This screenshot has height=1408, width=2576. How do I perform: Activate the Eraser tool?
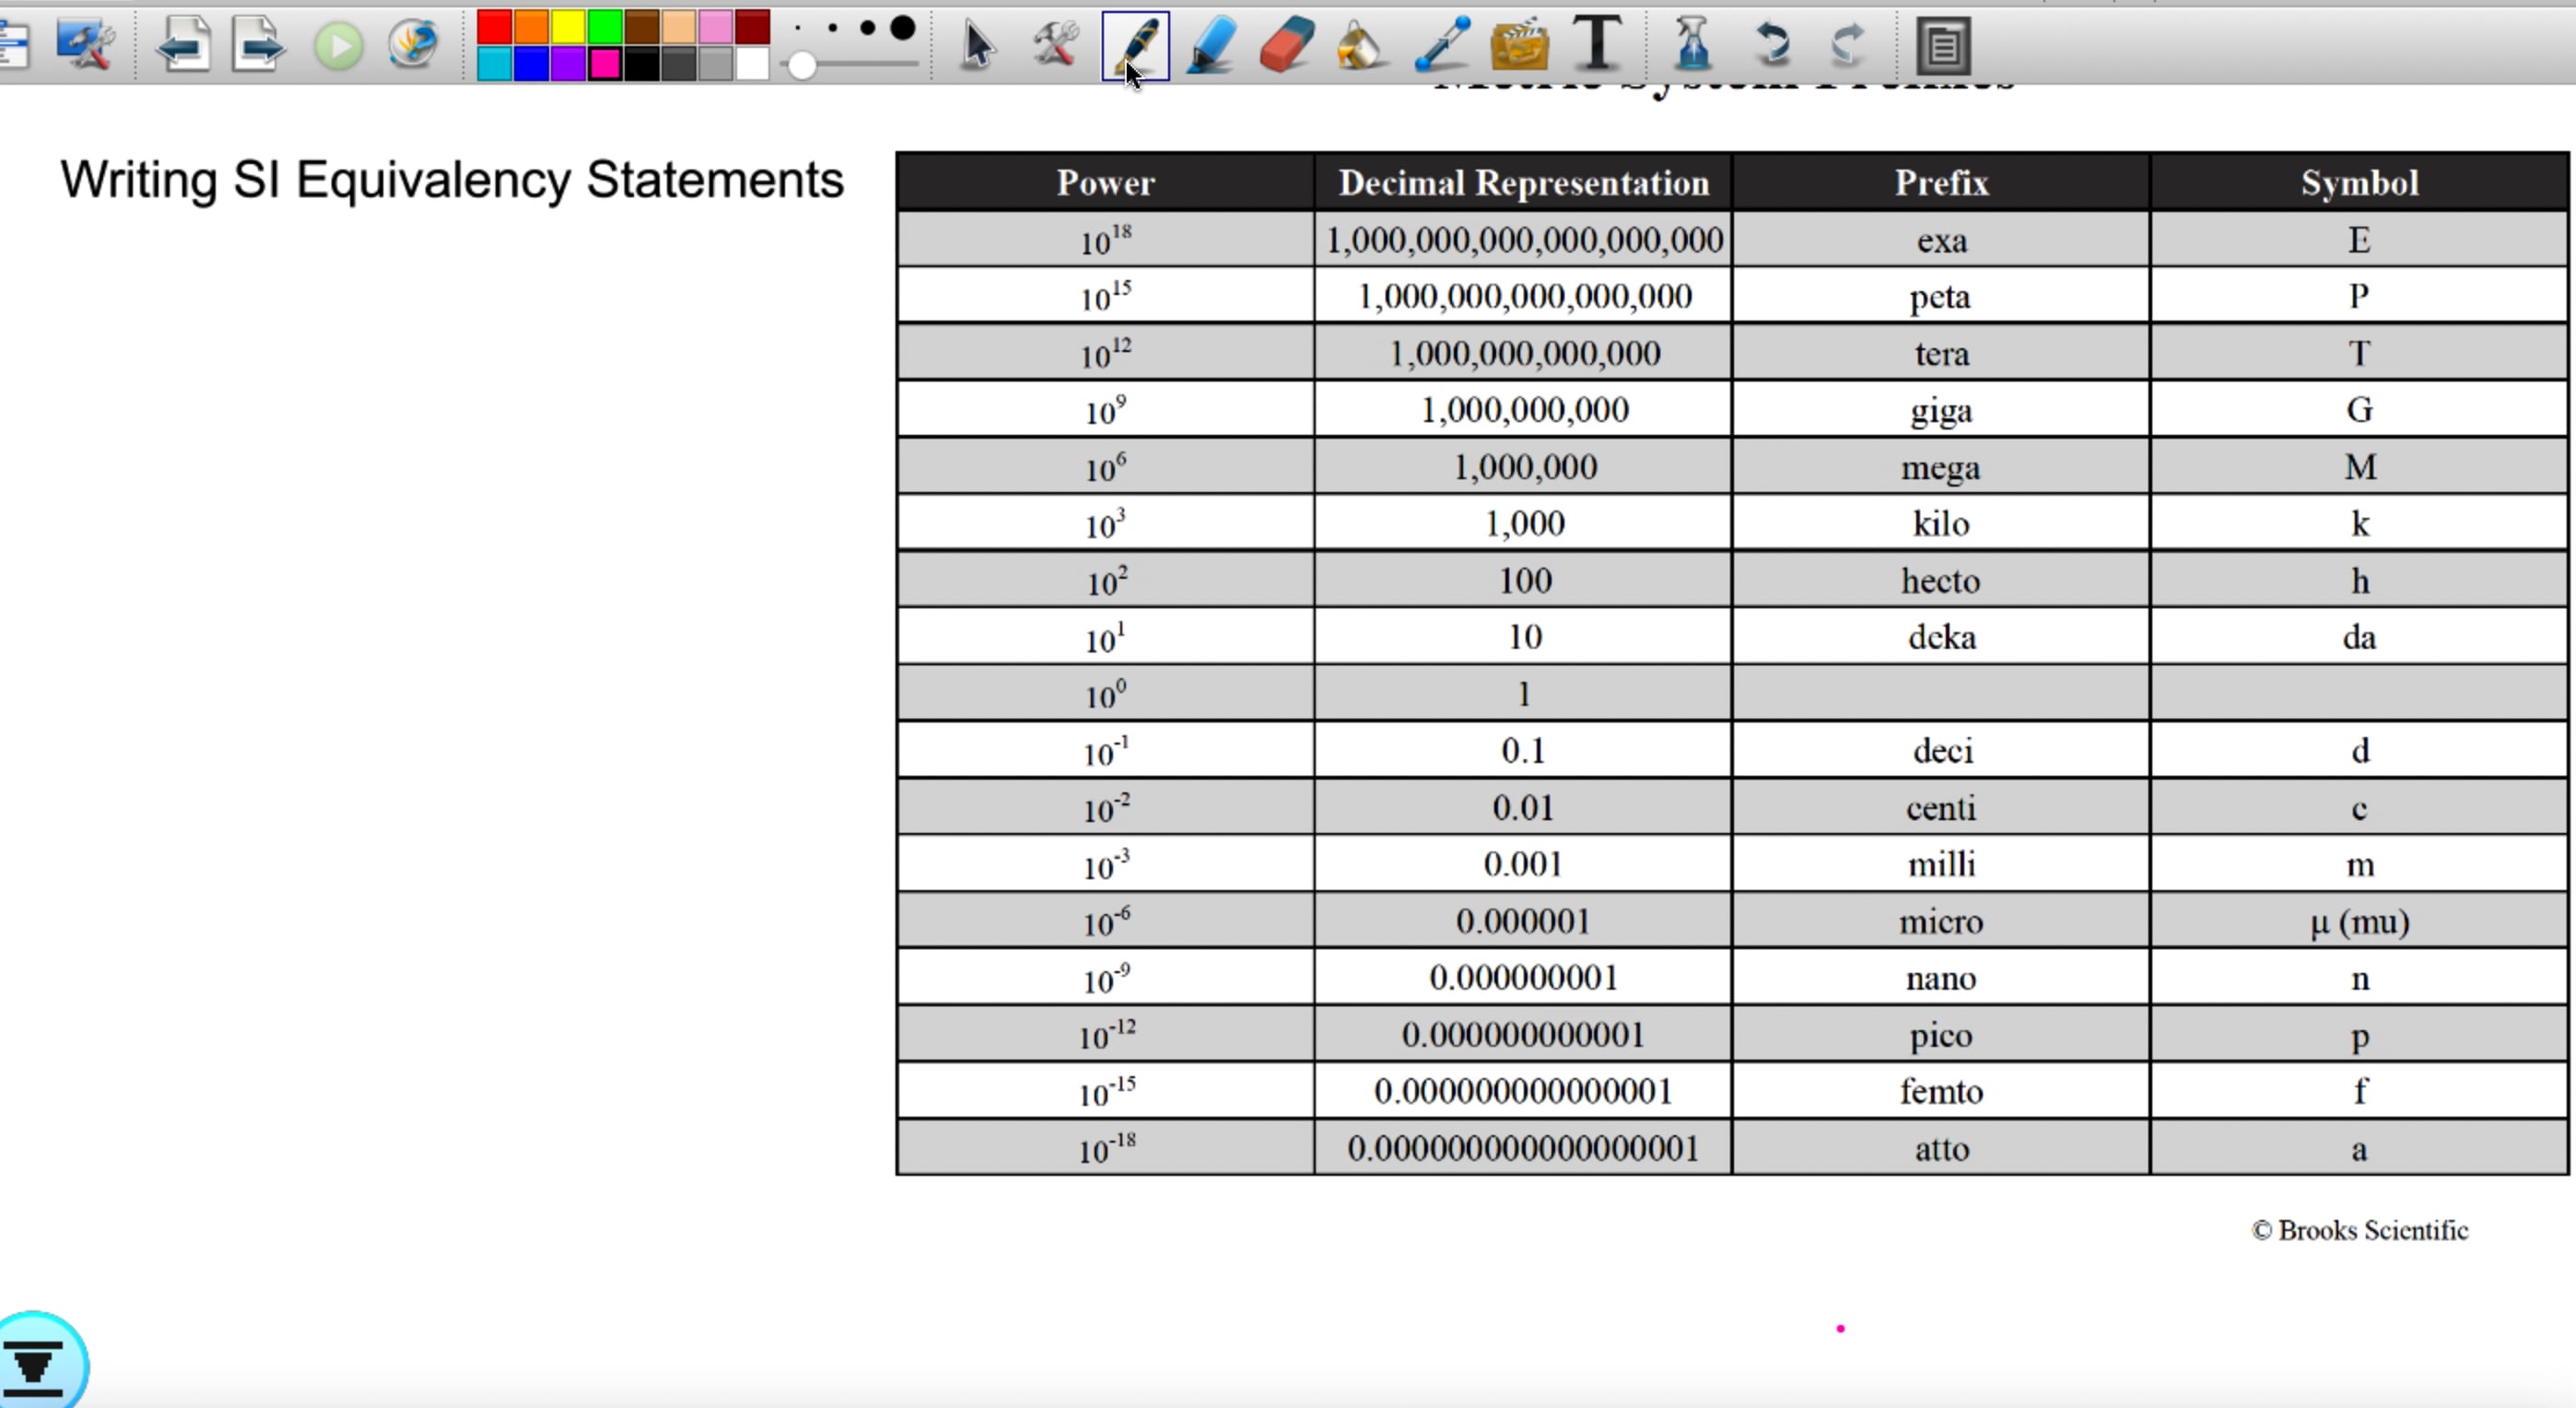click(x=1285, y=45)
